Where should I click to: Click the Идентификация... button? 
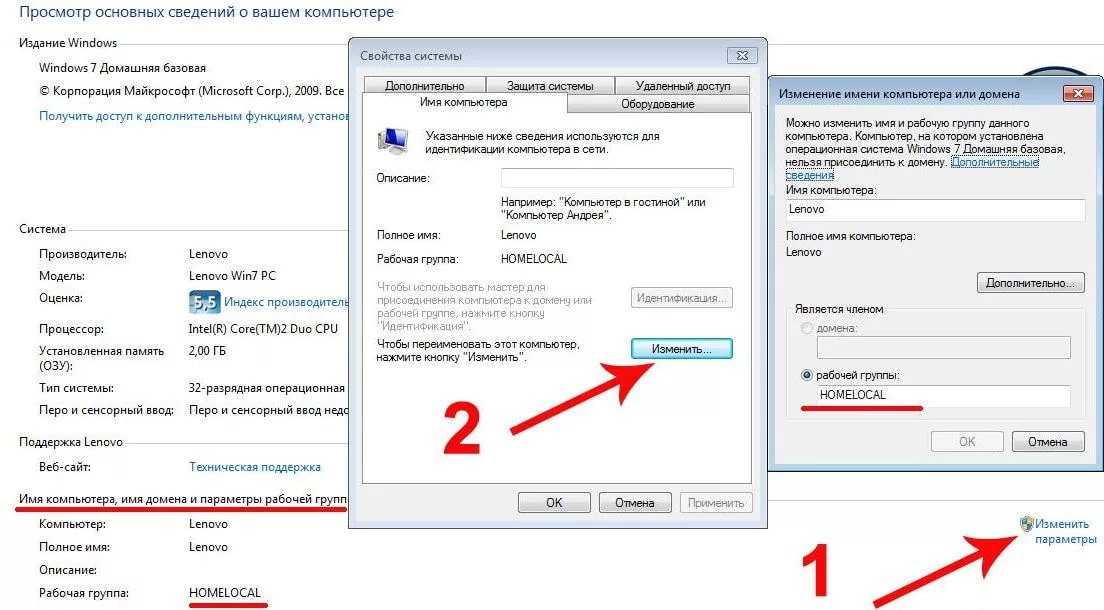click(682, 298)
